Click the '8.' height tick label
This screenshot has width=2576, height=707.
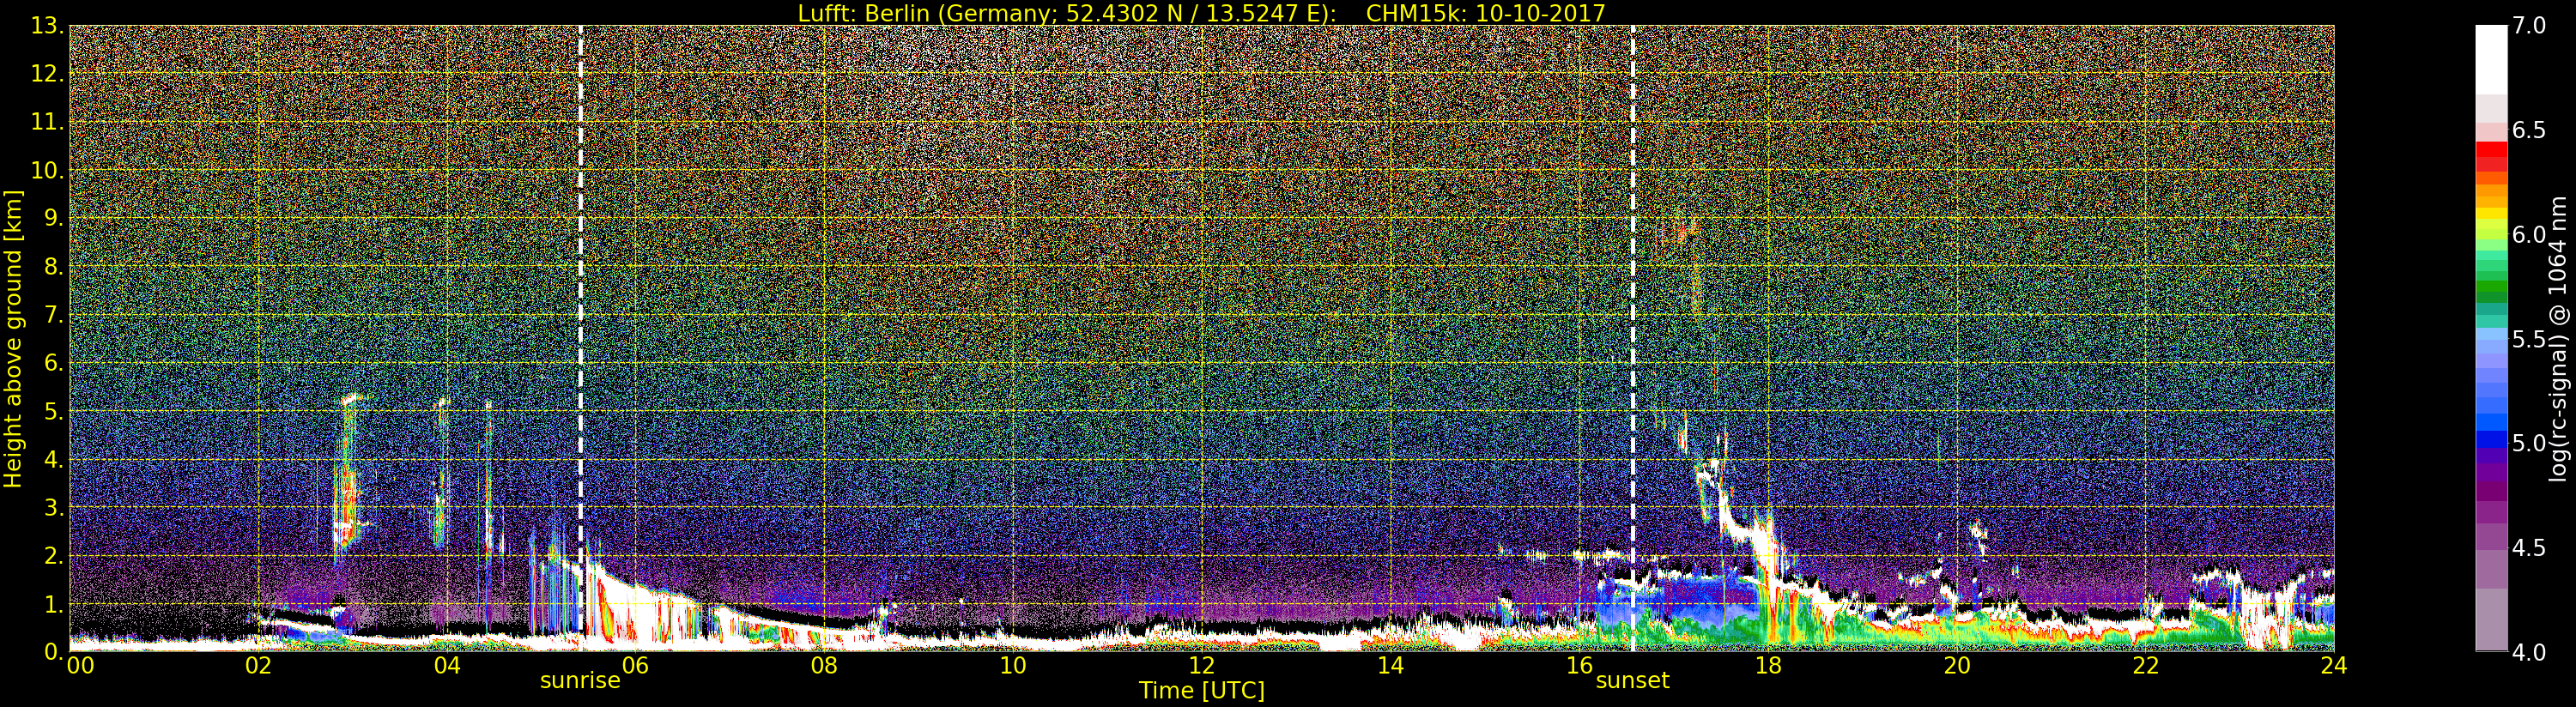point(53,267)
